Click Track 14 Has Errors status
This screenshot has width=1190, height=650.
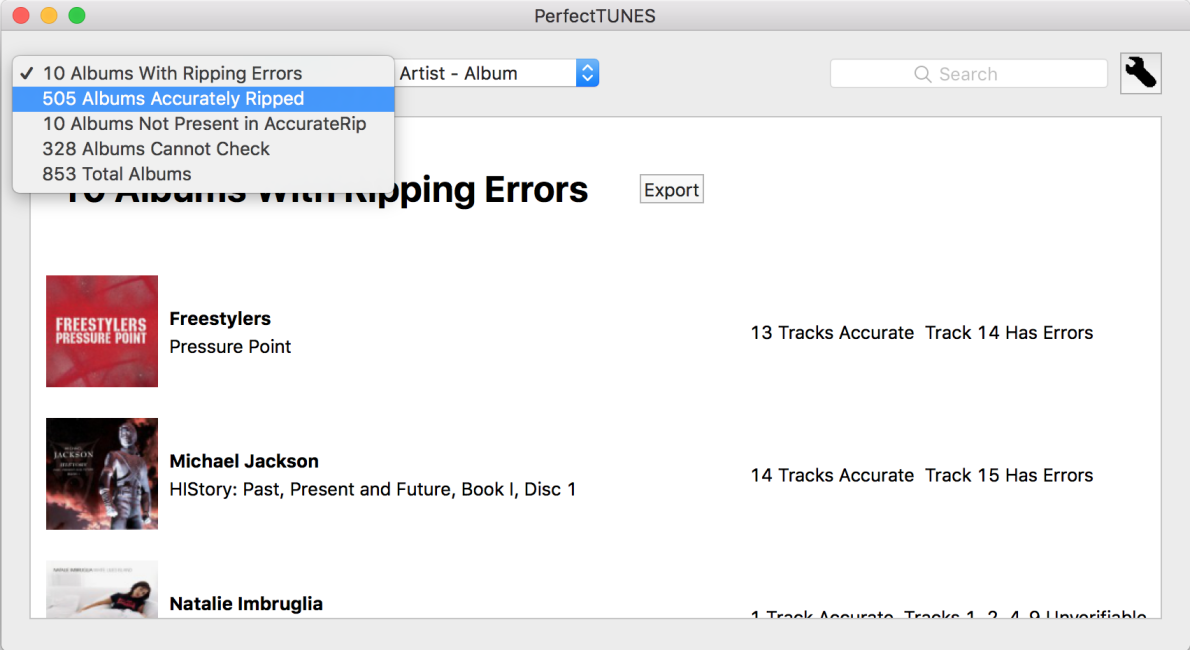tap(1009, 333)
